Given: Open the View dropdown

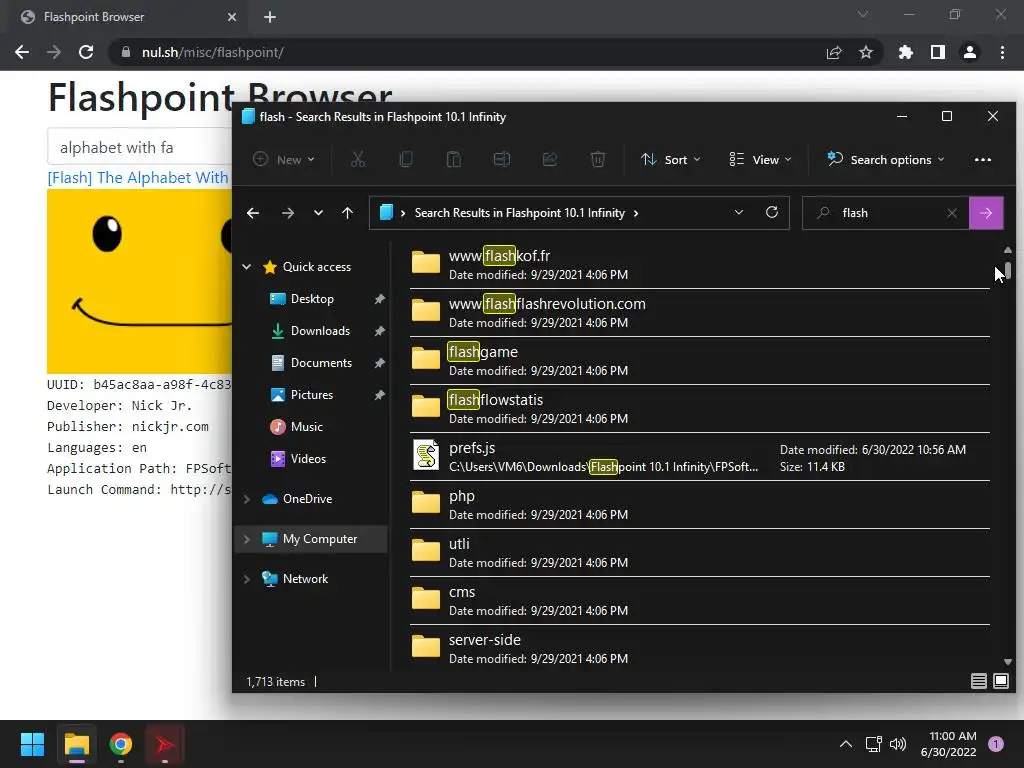Looking at the screenshot, I should coord(760,159).
